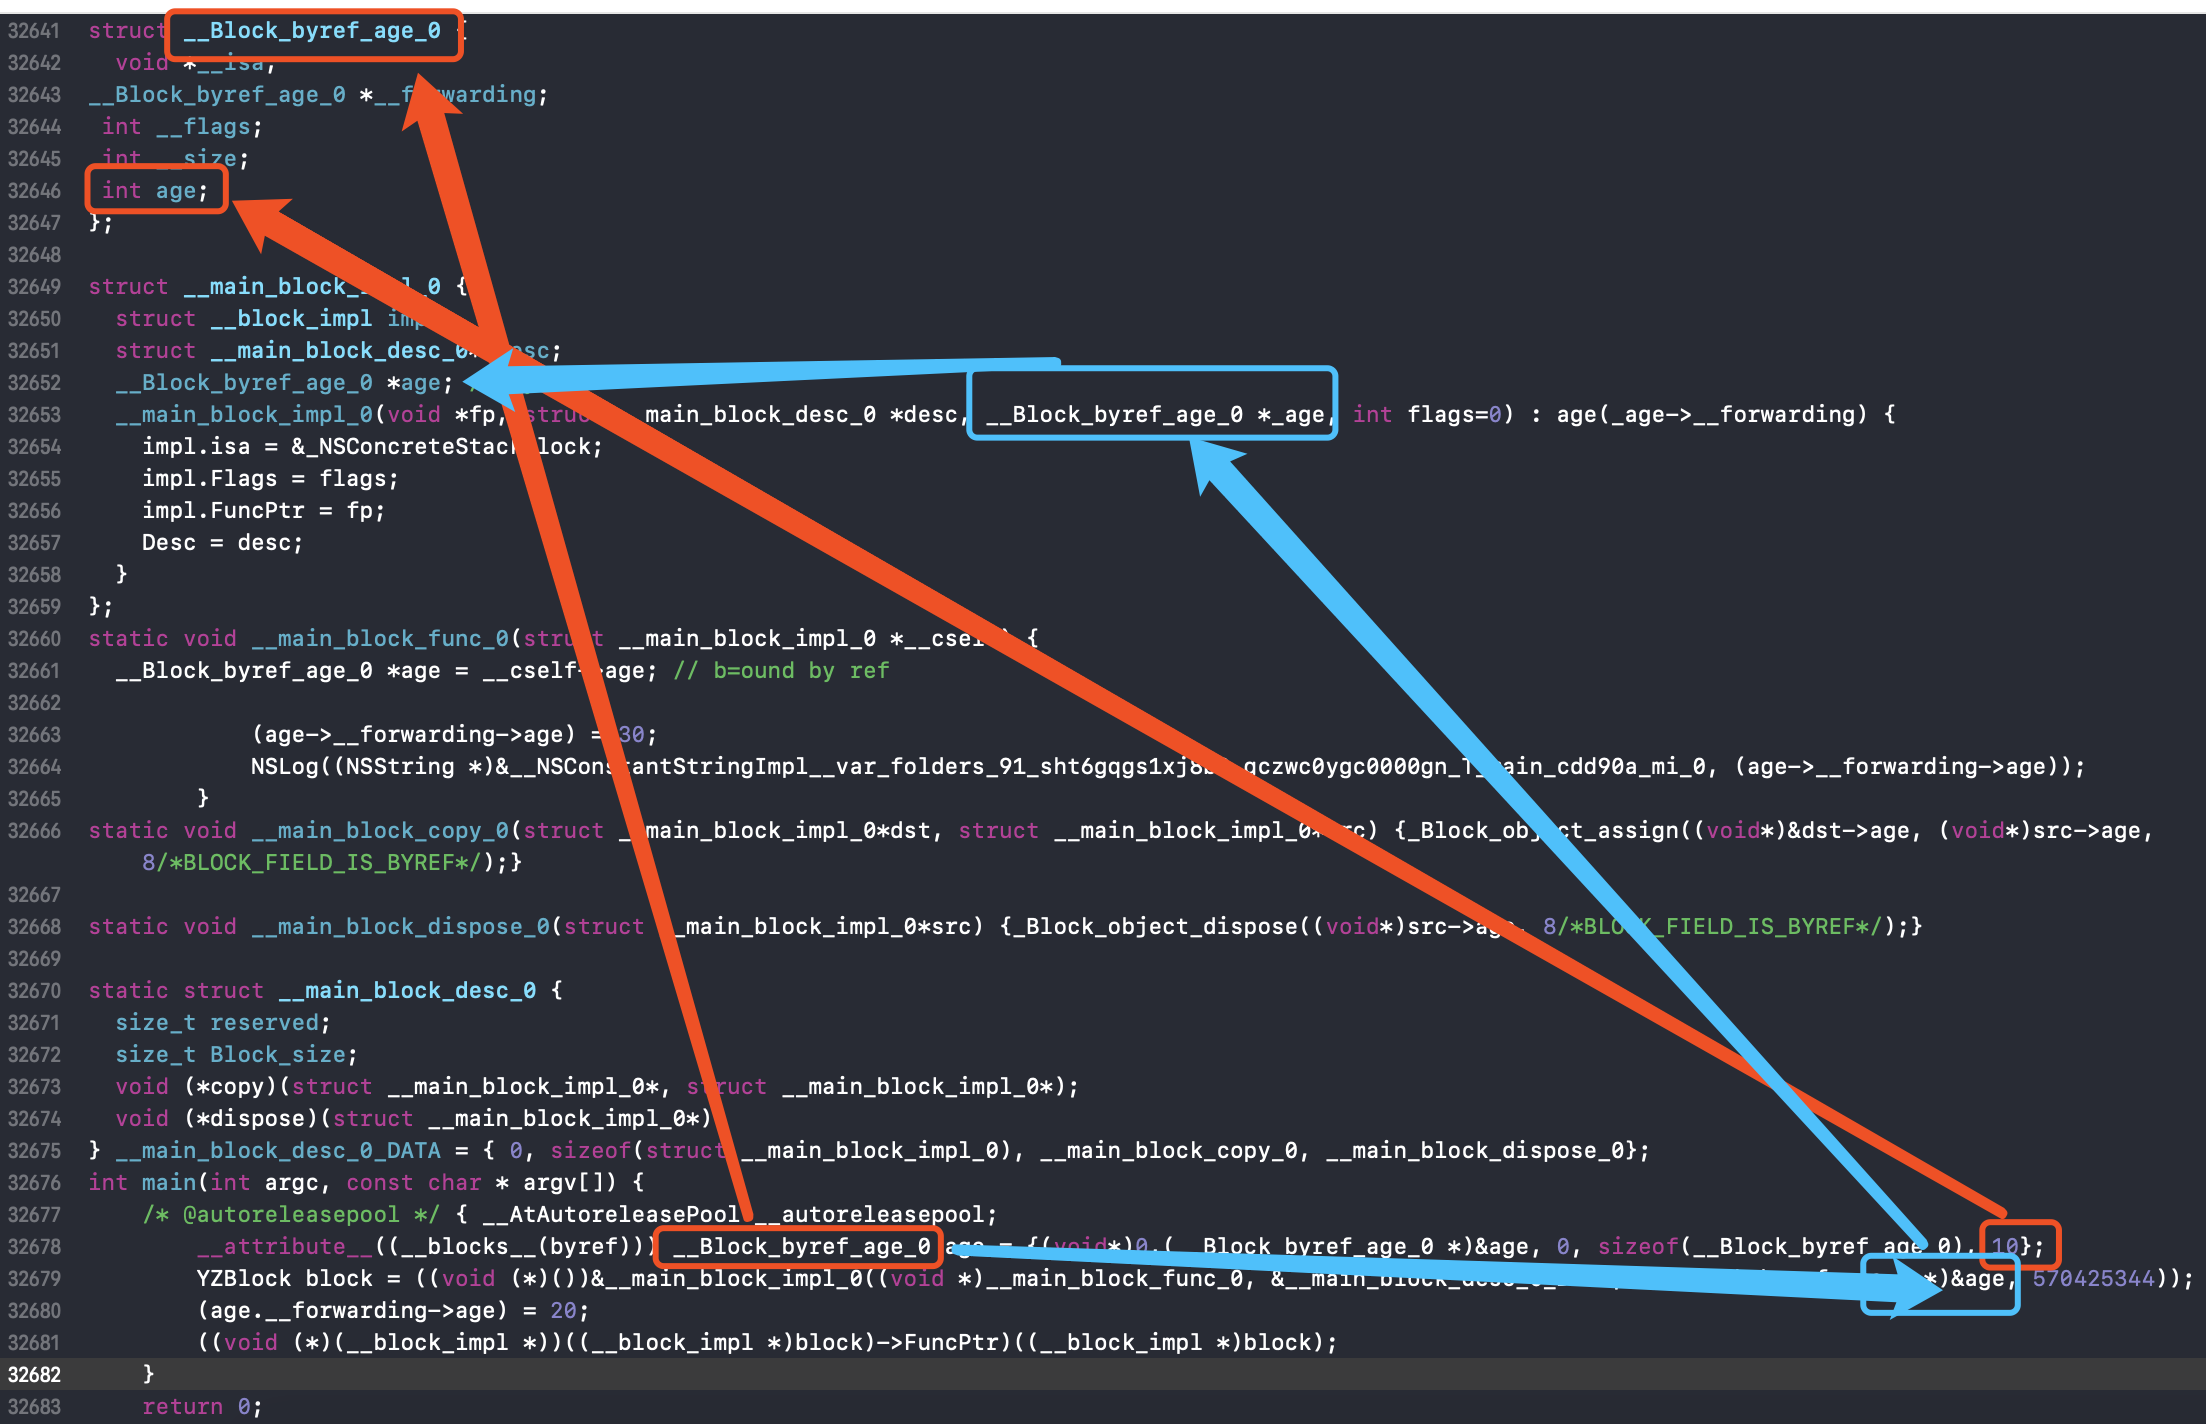Viewport: 2206px width, 1424px height.
Task: Click the "int age;" declaration on line 32646
Action: pos(155,191)
